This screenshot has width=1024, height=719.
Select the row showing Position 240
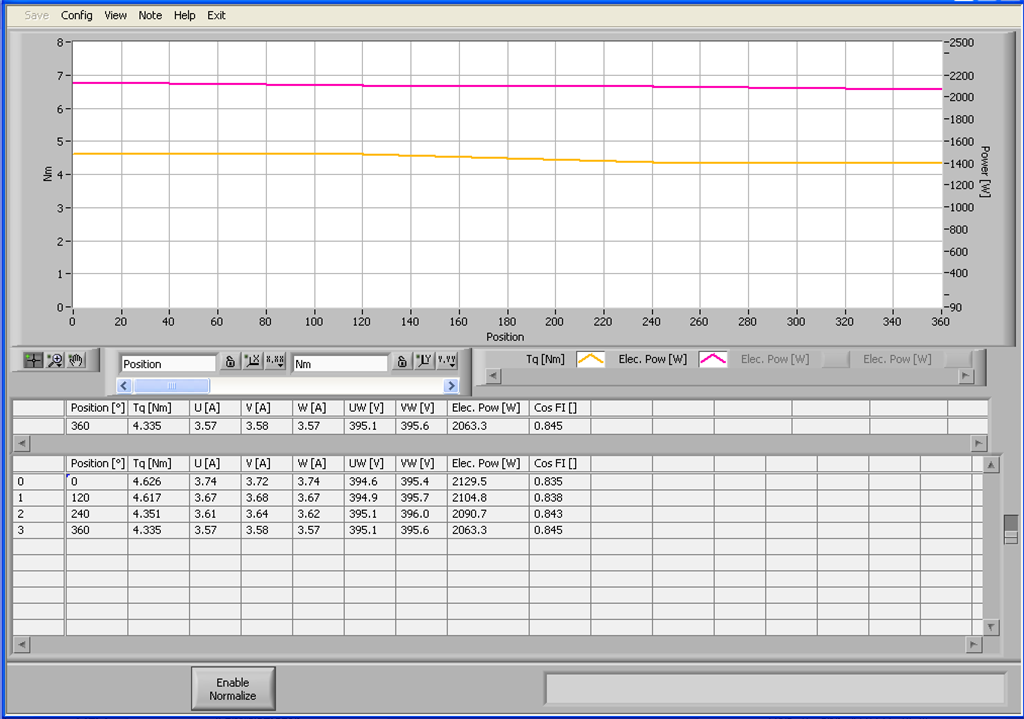tap(150, 514)
